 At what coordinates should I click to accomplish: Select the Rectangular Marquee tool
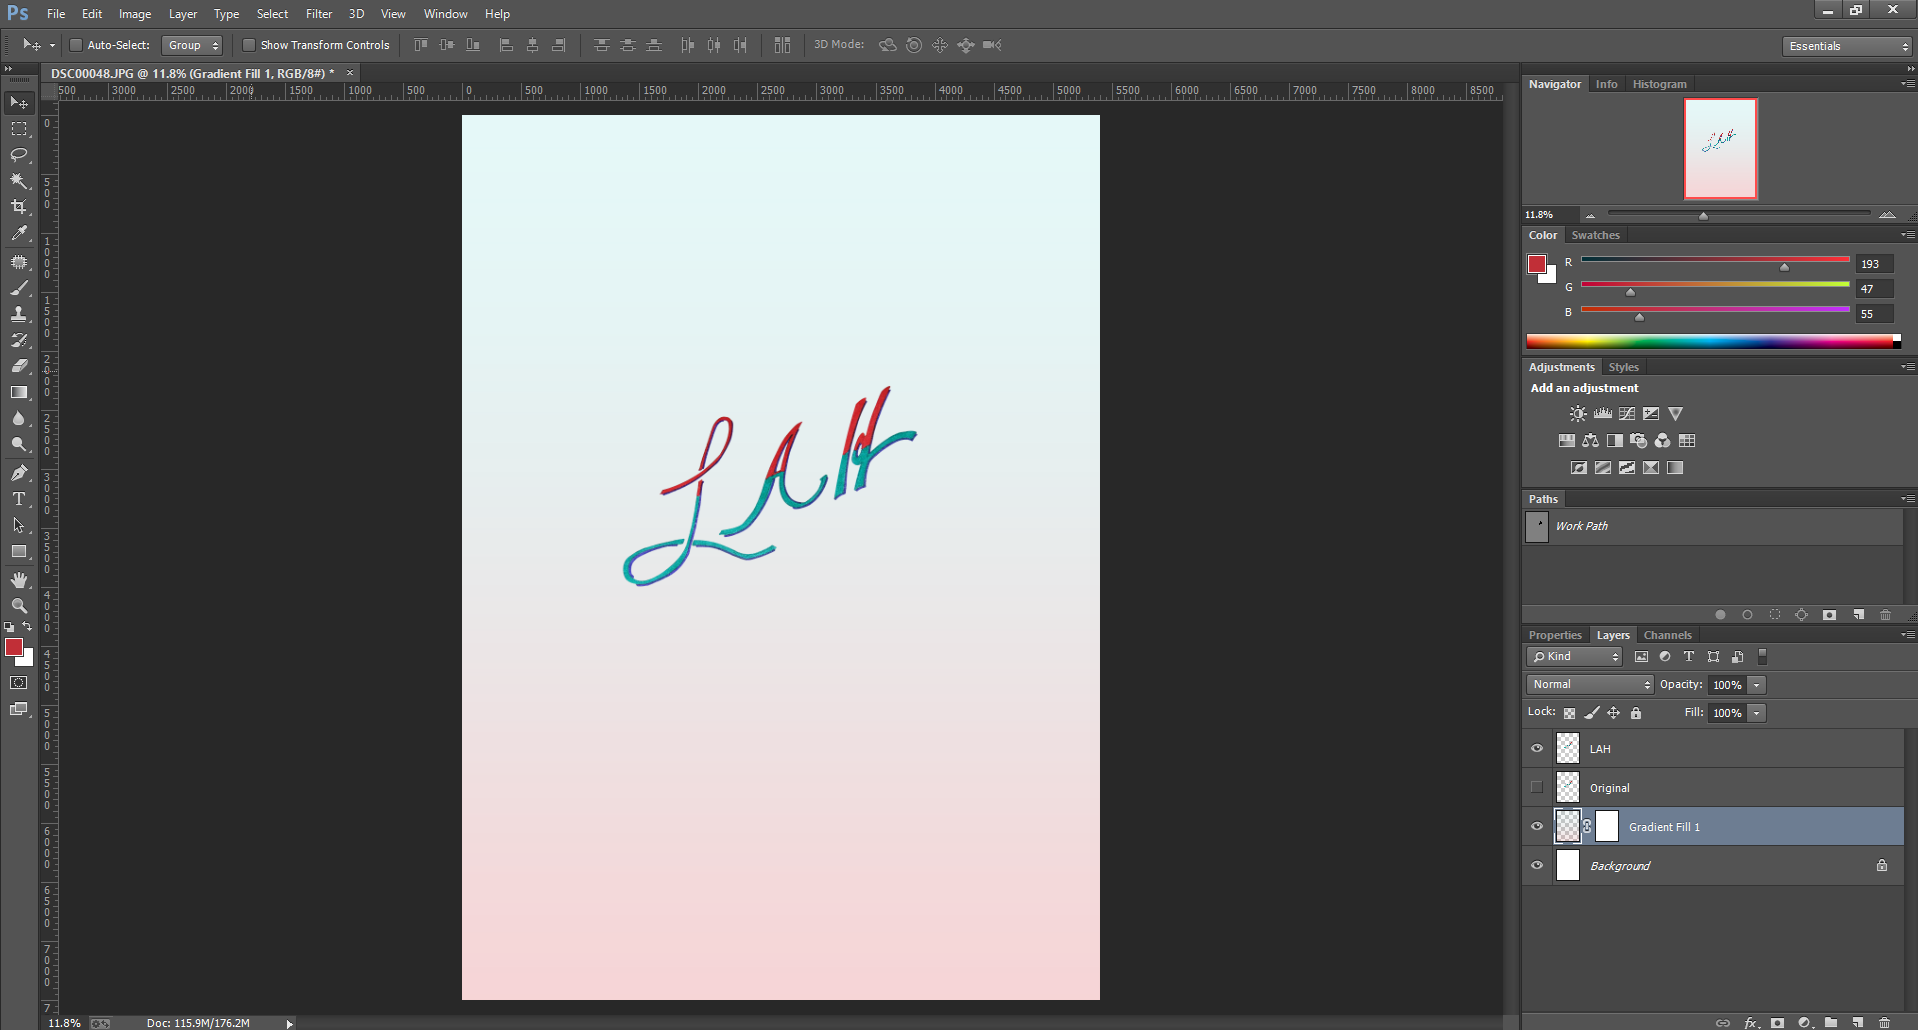point(19,129)
